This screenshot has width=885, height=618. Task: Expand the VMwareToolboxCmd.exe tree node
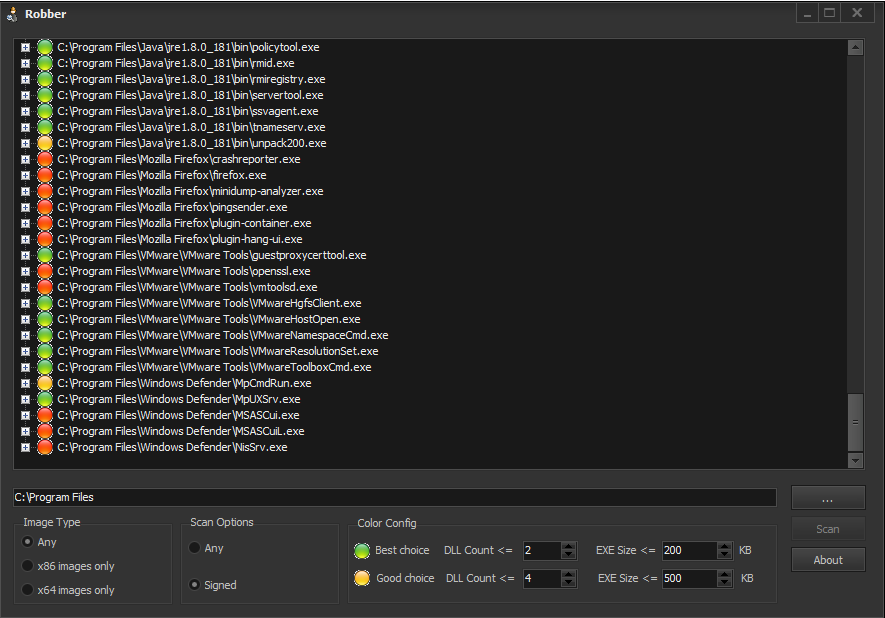click(x=25, y=367)
